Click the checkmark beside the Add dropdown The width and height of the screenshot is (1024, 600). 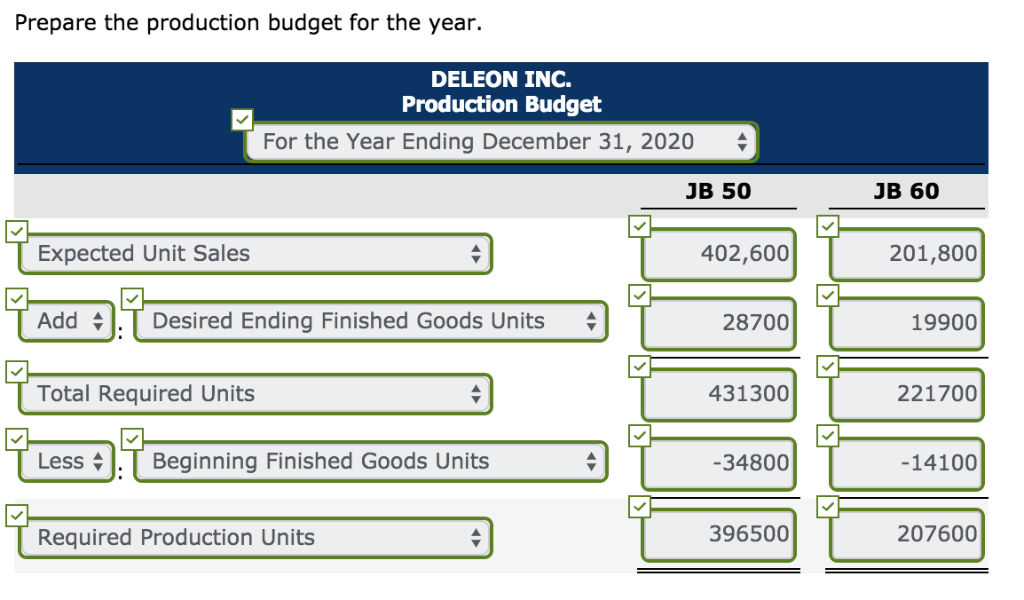pos(16,297)
